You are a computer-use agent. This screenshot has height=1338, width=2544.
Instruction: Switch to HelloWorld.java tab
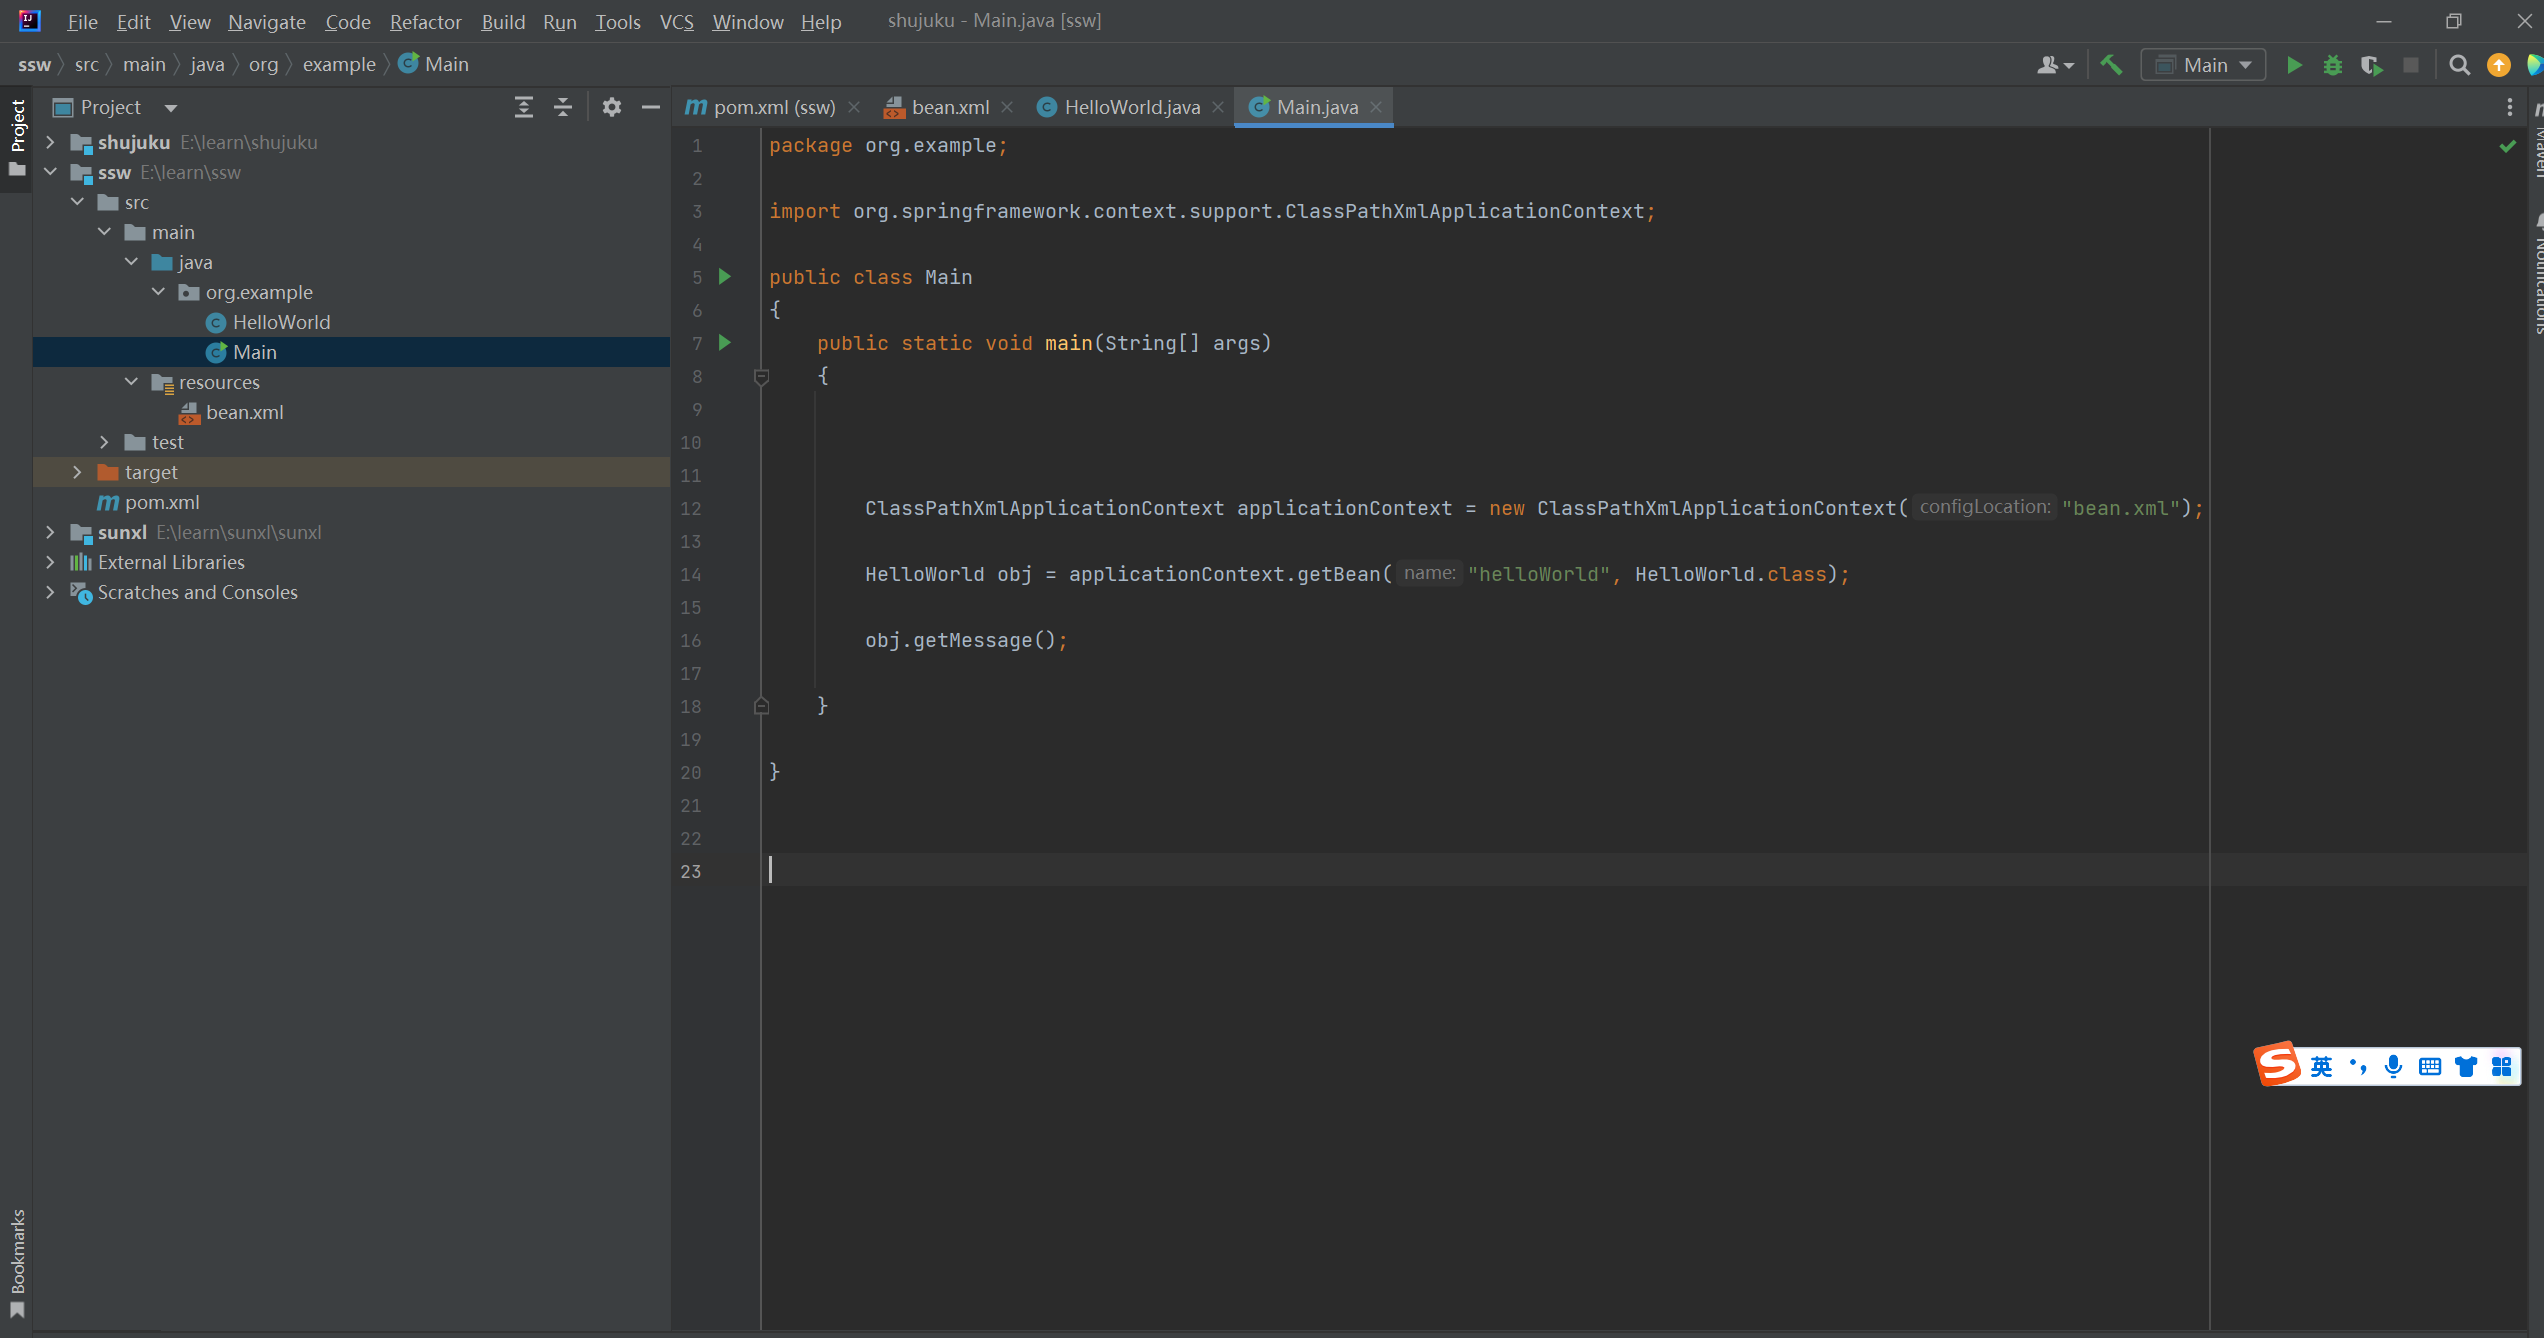(x=1131, y=107)
